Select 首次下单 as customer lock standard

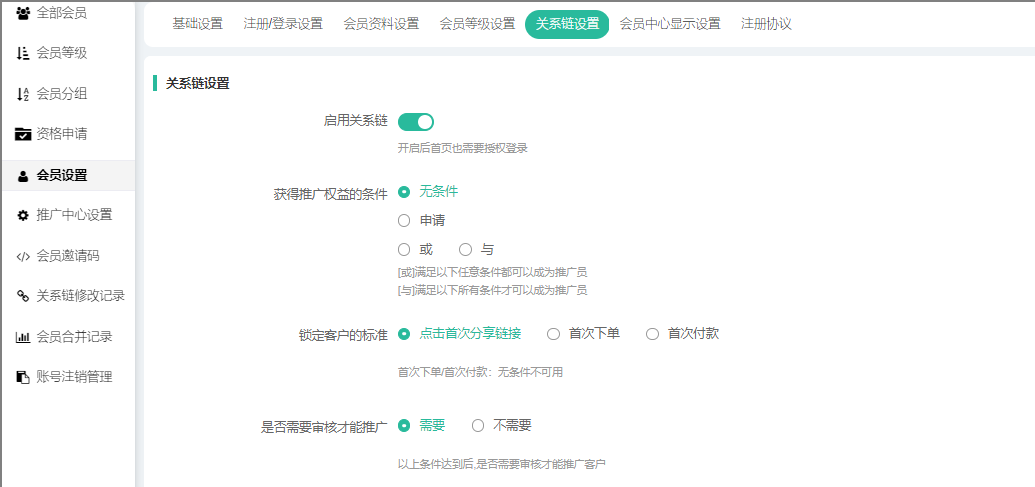[553, 334]
